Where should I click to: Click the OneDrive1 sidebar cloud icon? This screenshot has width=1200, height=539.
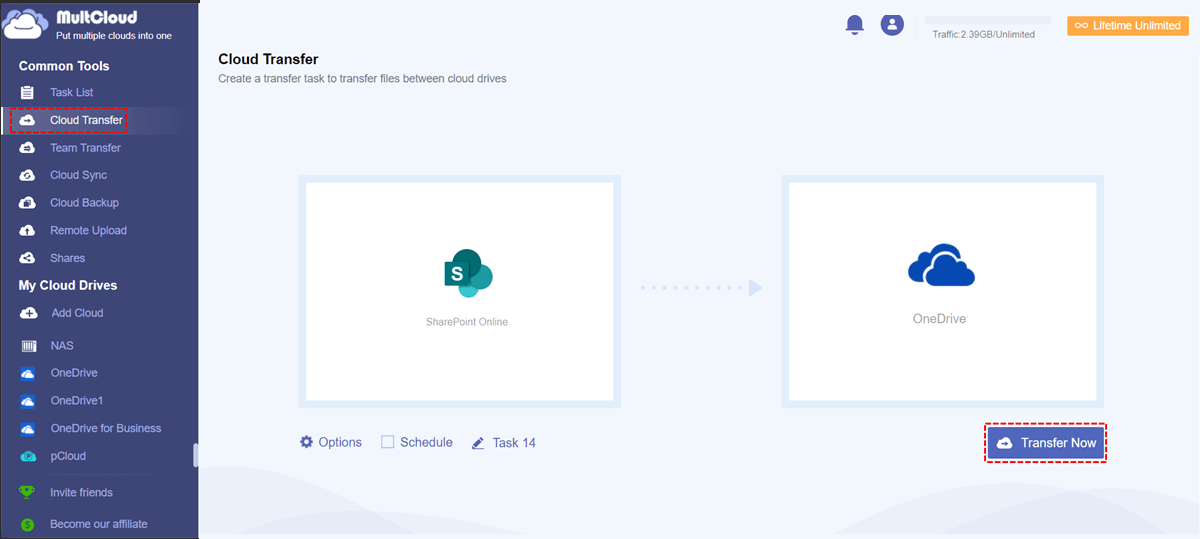[28, 401]
